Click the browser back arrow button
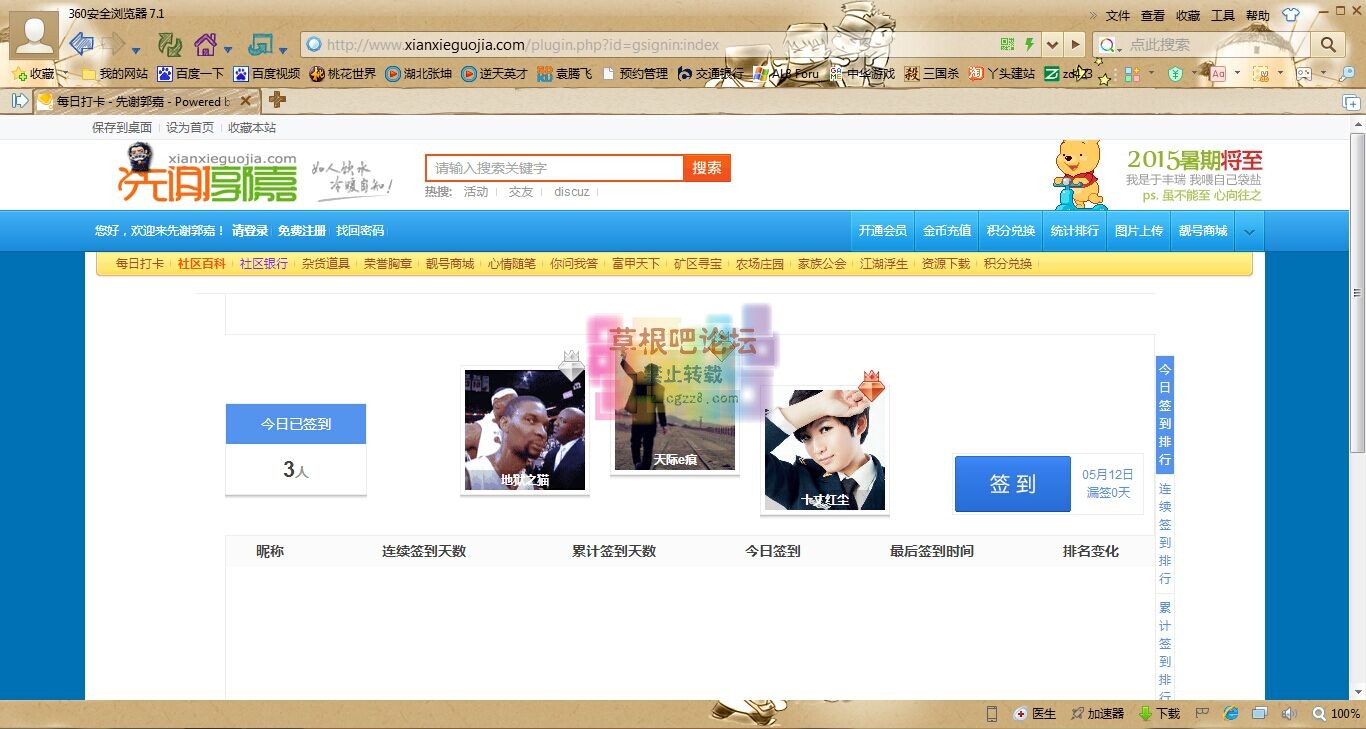 coord(82,44)
